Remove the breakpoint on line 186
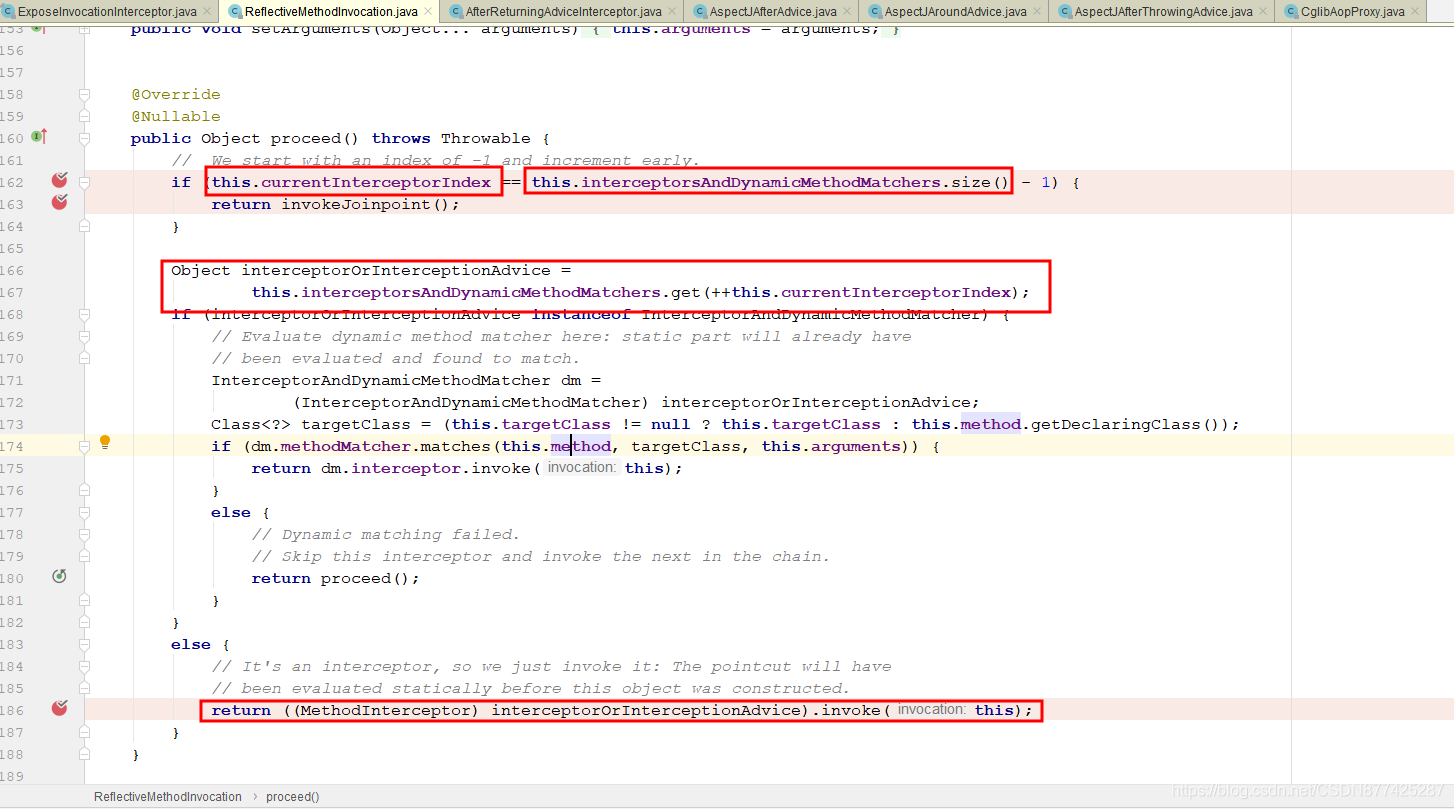 coord(59,708)
